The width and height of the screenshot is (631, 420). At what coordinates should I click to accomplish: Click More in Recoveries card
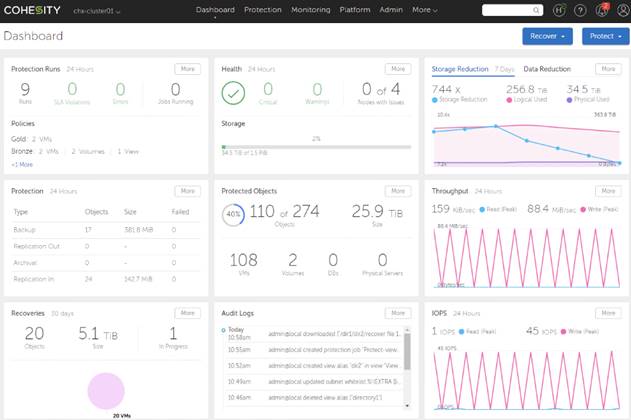[x=188, y=313]
